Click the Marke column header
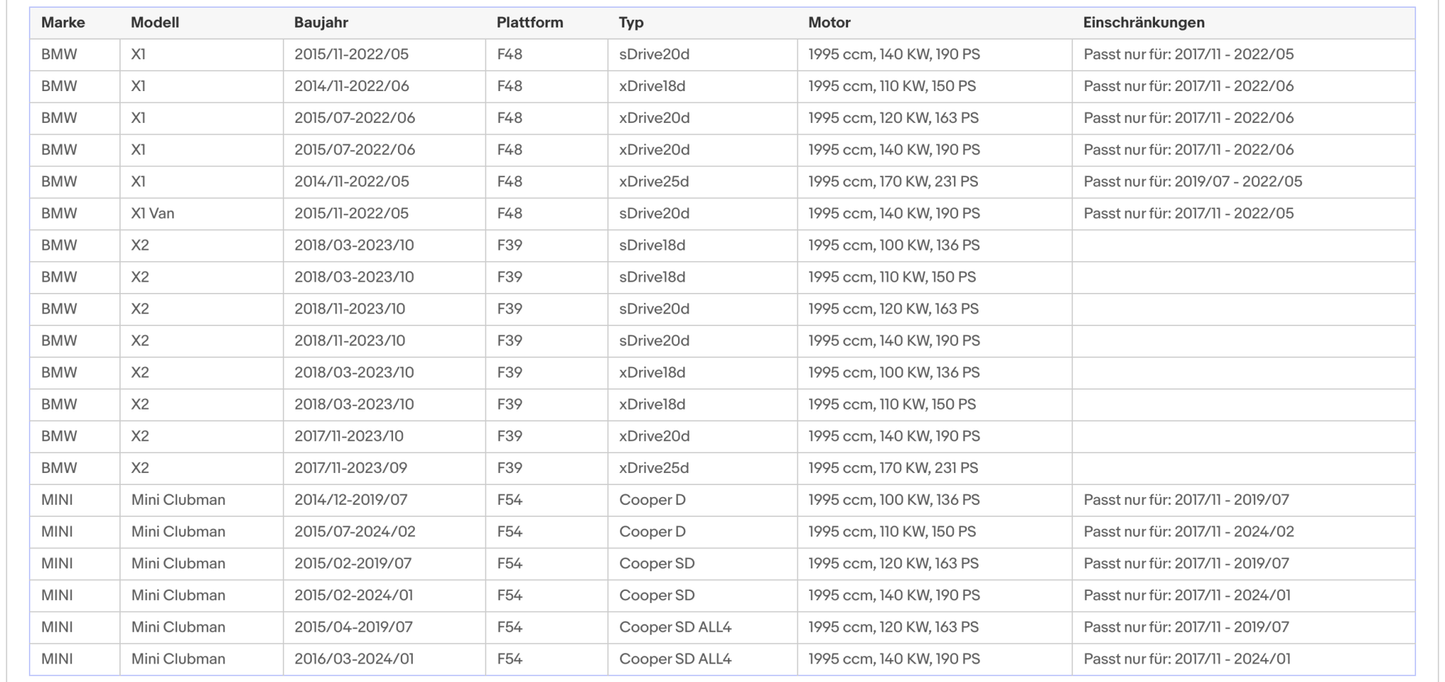Screen dimensions: 1445x682 63,22
